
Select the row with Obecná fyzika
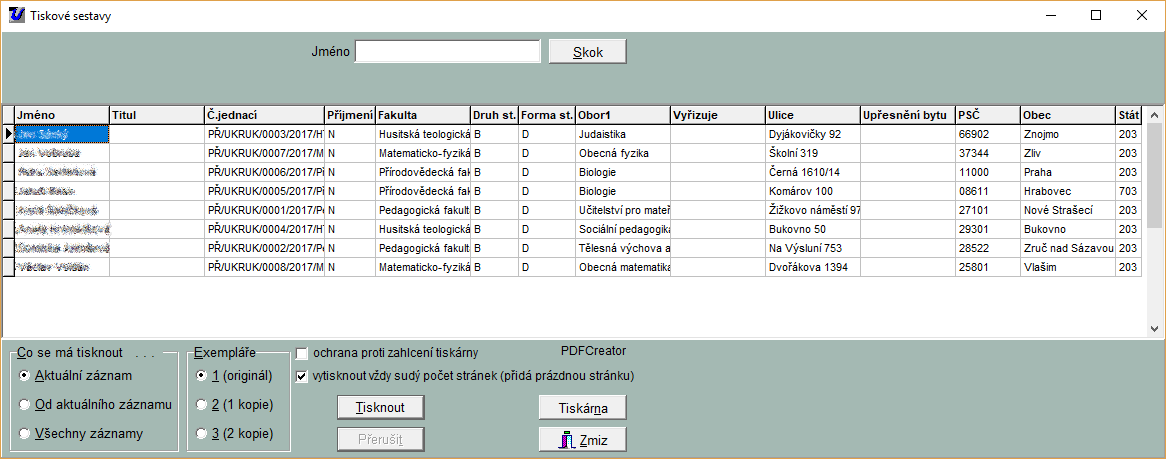point(621,153)
